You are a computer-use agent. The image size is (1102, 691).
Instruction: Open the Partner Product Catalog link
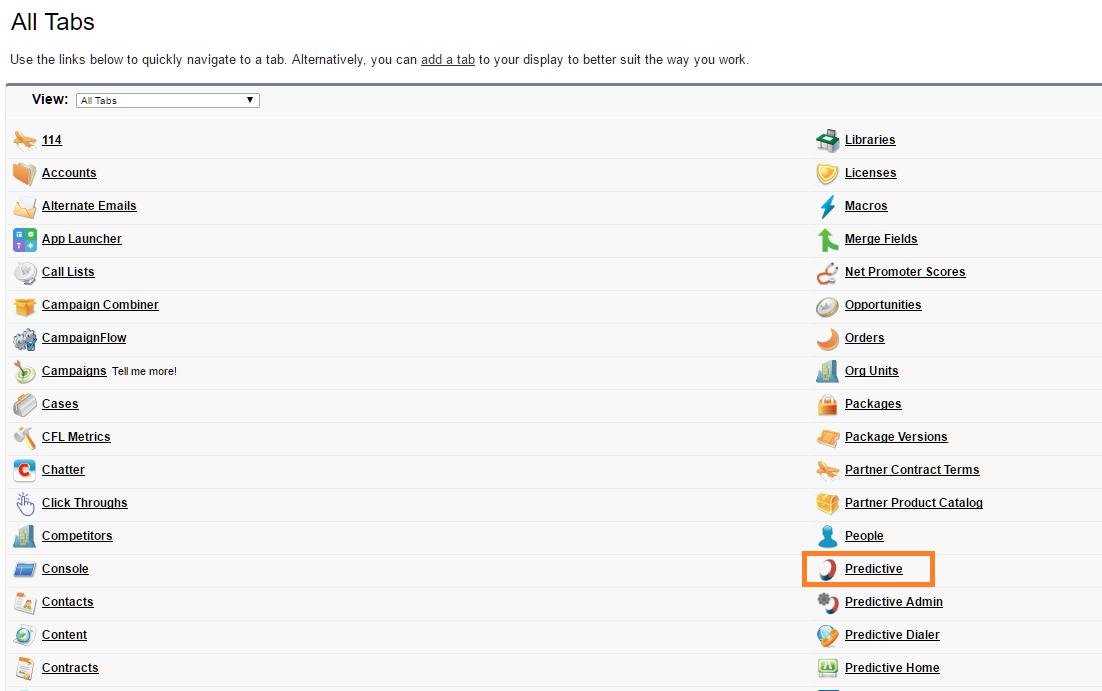pos(913,503)
